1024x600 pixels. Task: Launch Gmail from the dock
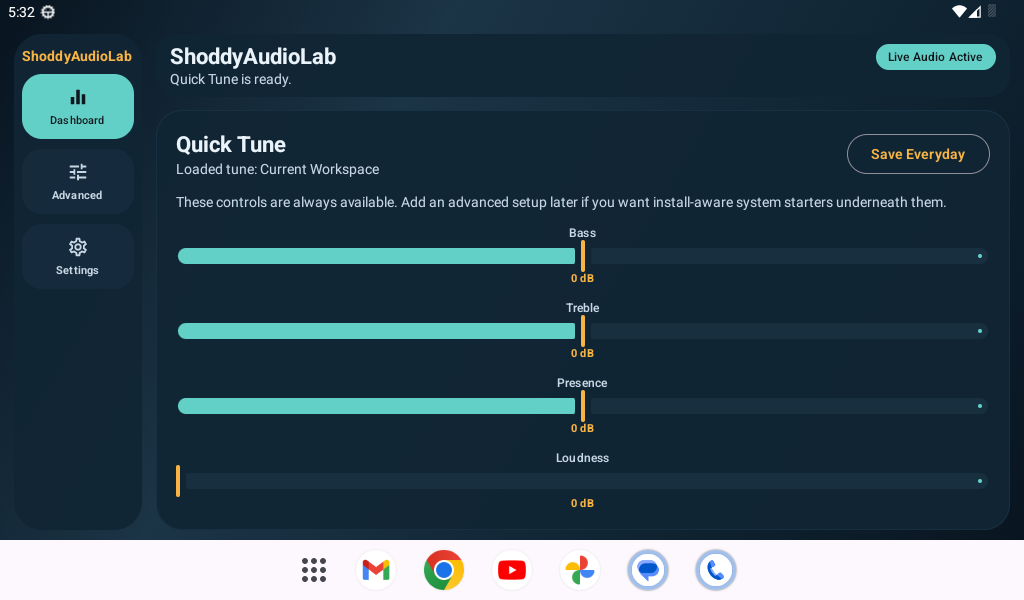pos(375,570)
